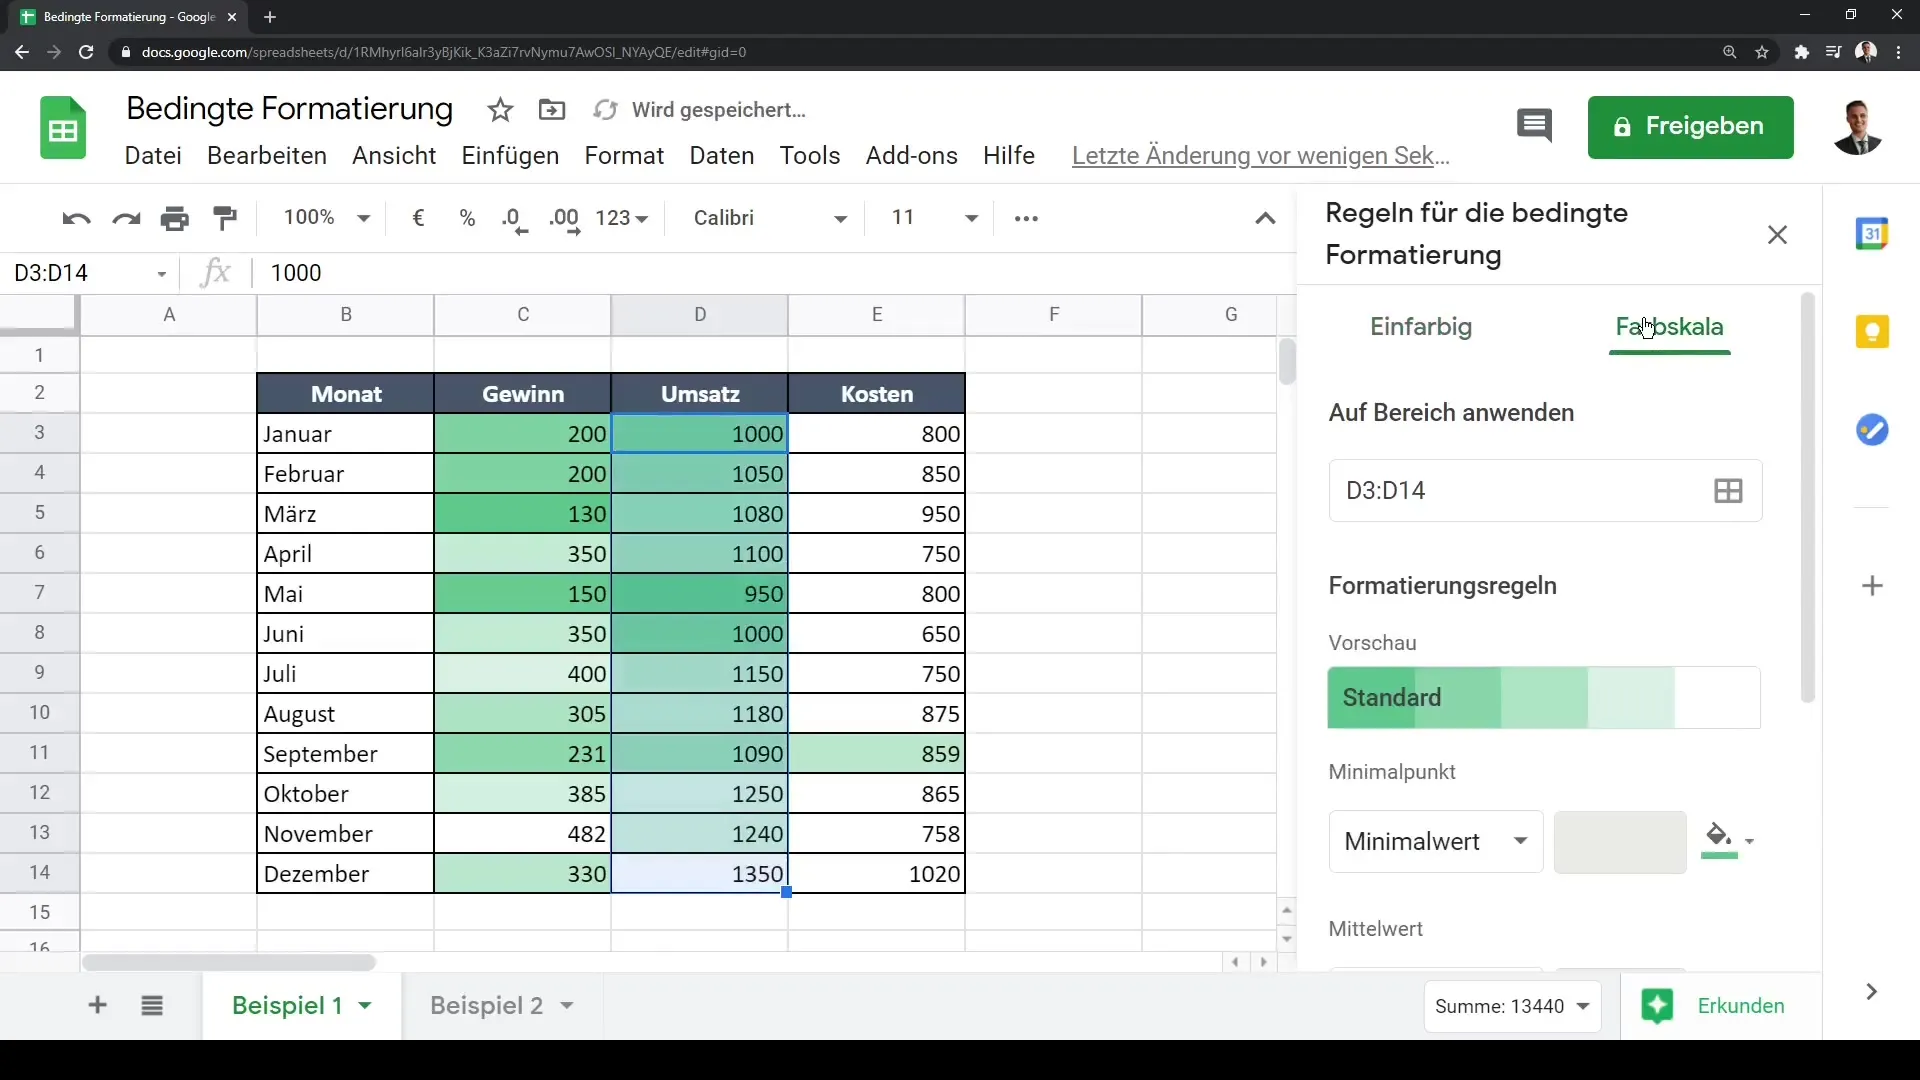Open more toolbar options ellipsis

pos(1026,218)
